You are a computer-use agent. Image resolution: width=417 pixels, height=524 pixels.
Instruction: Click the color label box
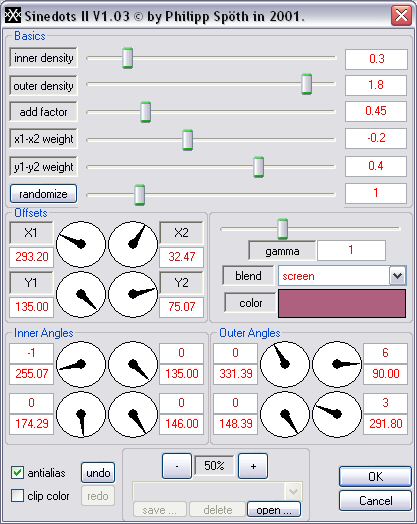[251, 303]
